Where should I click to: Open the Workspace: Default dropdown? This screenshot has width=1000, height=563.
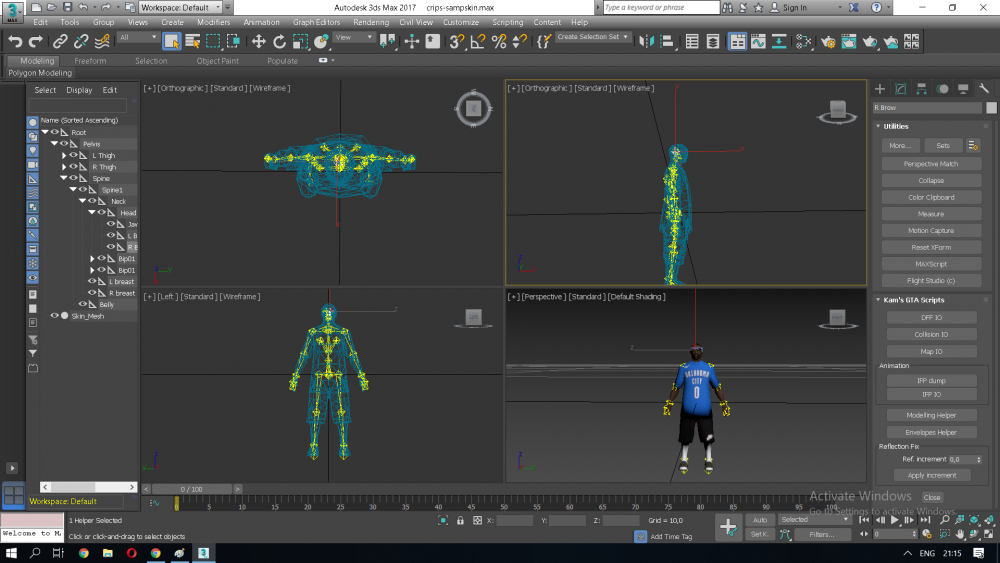click(x=180, y=7)
